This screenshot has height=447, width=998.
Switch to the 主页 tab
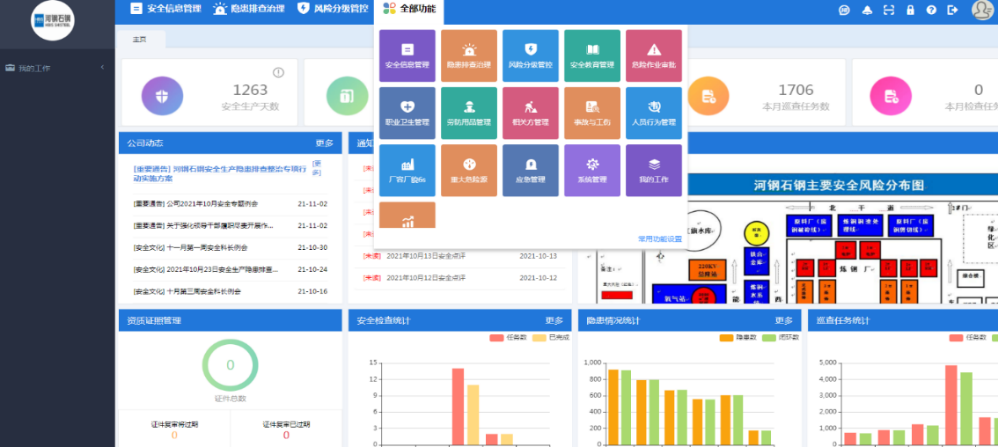[139, 39]
